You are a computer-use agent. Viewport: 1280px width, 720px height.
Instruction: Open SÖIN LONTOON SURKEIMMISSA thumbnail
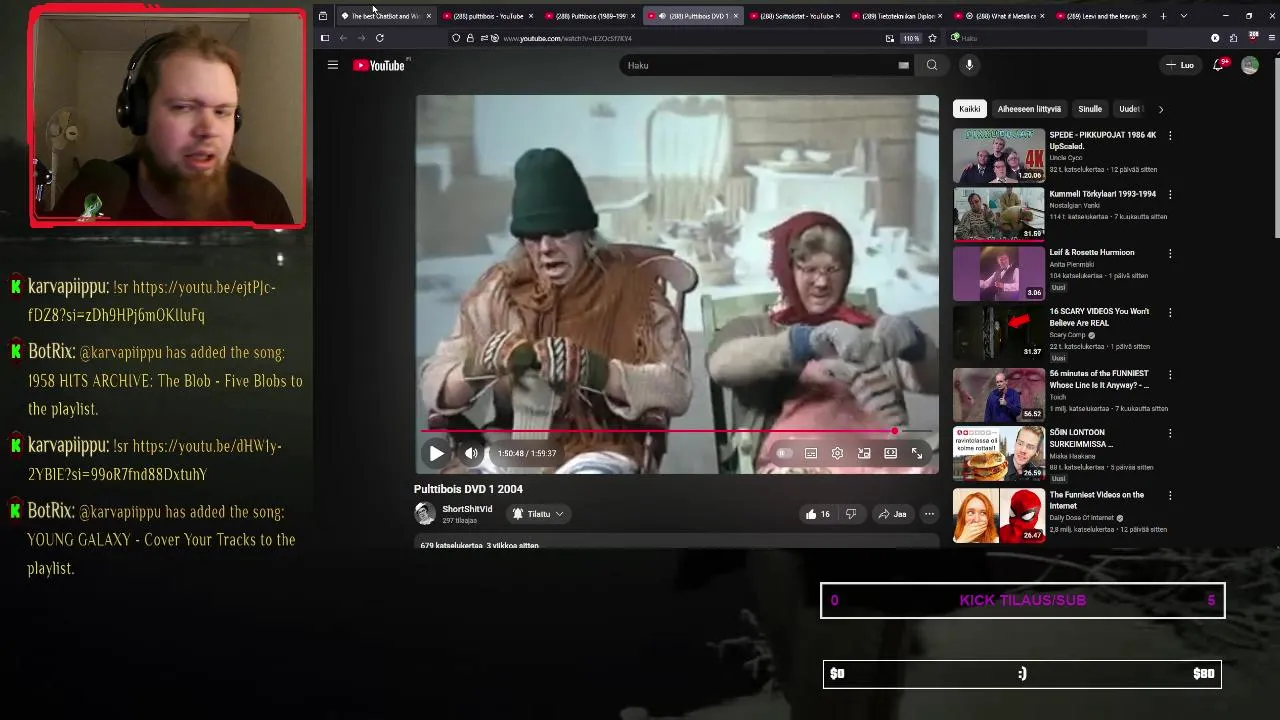tap(998, 453)
